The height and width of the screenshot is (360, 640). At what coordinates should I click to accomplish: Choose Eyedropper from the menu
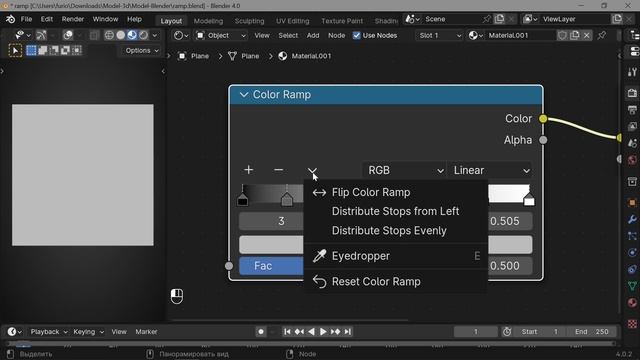396,256
